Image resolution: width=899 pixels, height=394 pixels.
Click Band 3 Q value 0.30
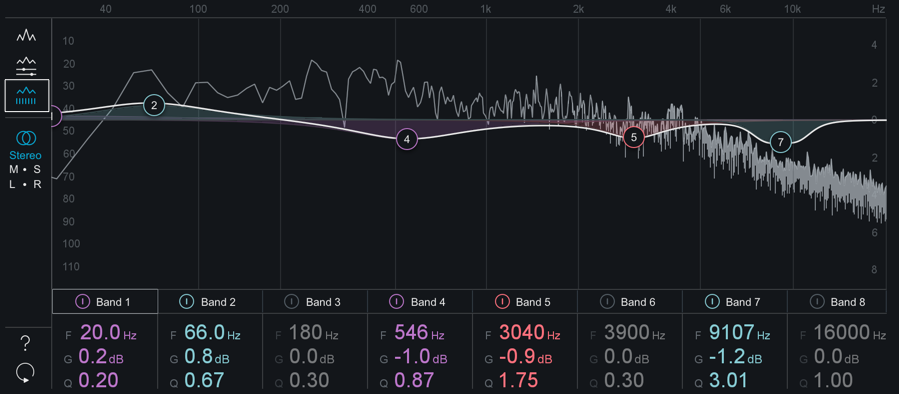(x=309, y=380)
